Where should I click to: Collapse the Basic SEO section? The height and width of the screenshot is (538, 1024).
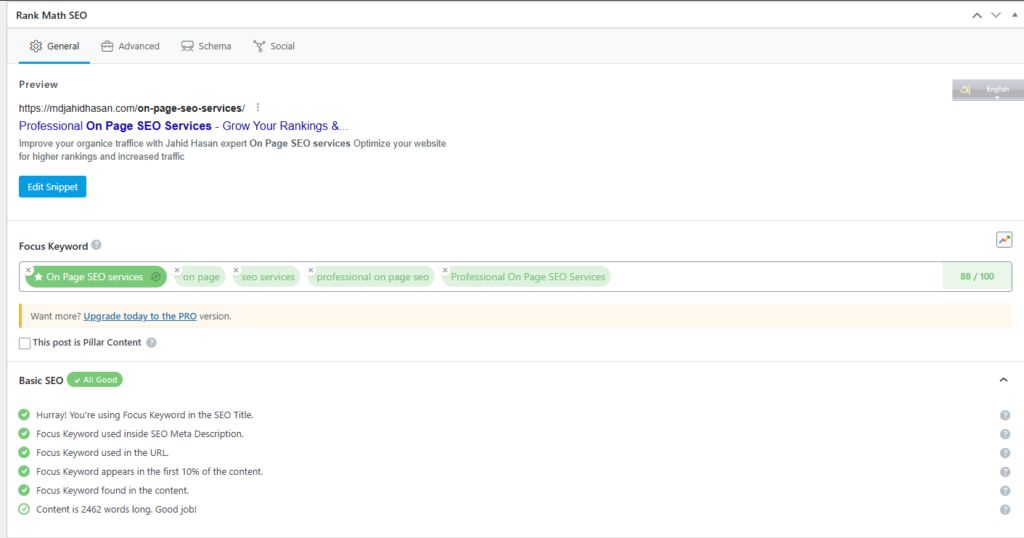[1004, 380]
